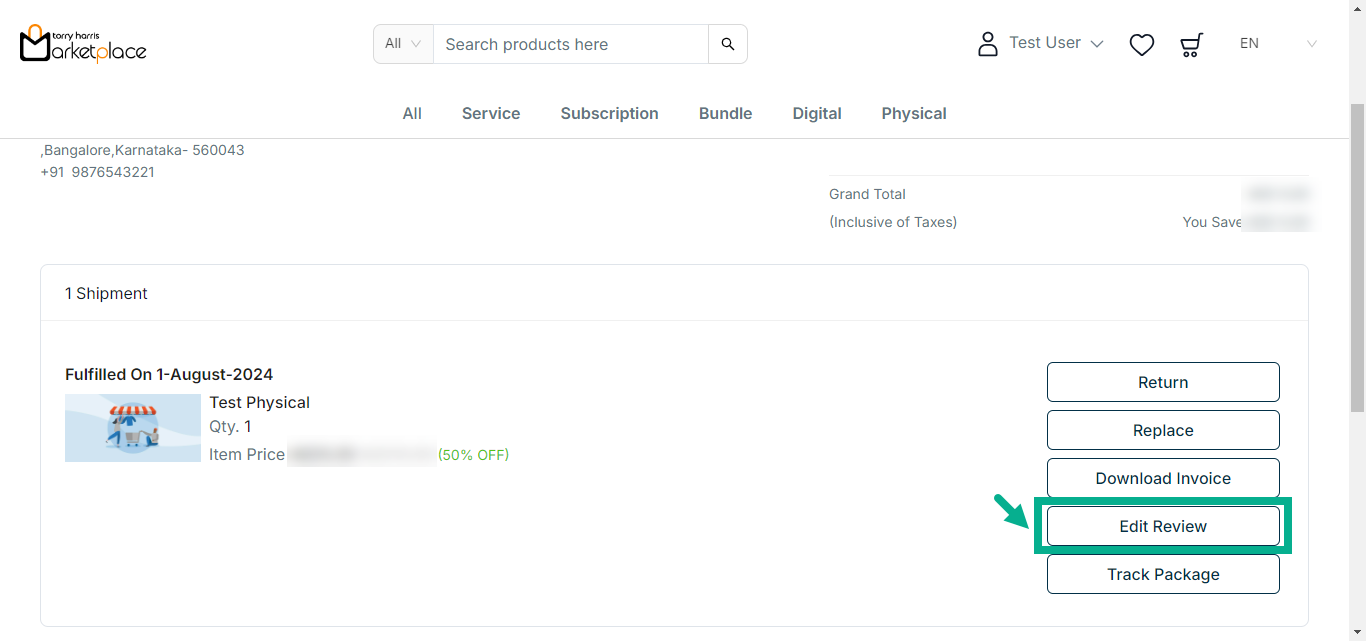Select the All category tab
The width and height of the screenshot is (1366, 641).
(412, 113)
